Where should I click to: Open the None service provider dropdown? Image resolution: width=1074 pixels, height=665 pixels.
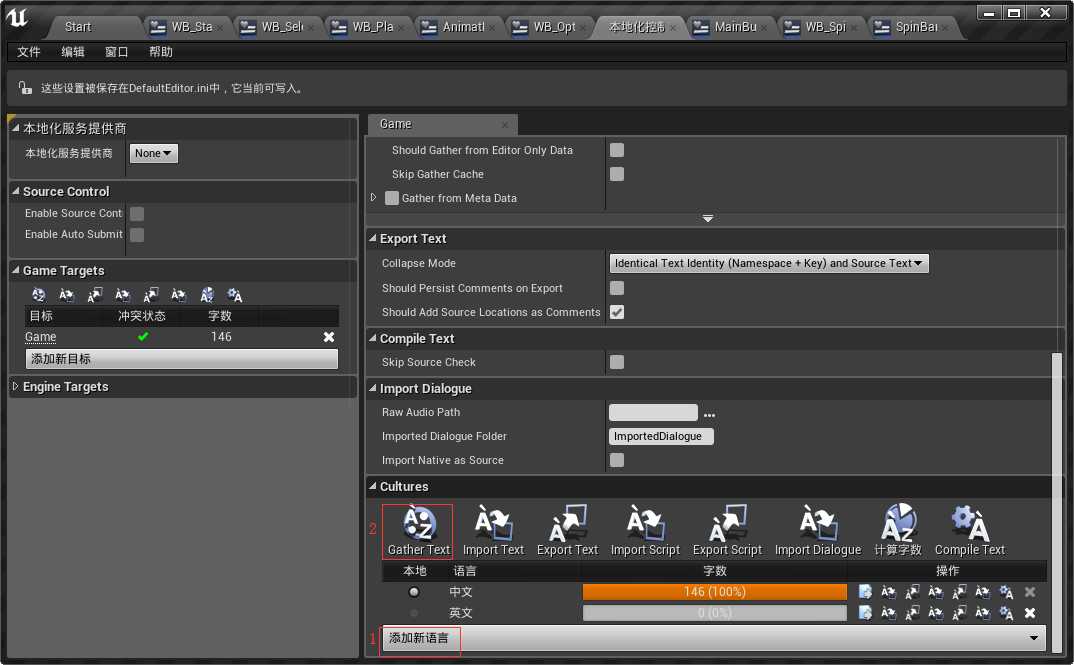tap(153, 153)
